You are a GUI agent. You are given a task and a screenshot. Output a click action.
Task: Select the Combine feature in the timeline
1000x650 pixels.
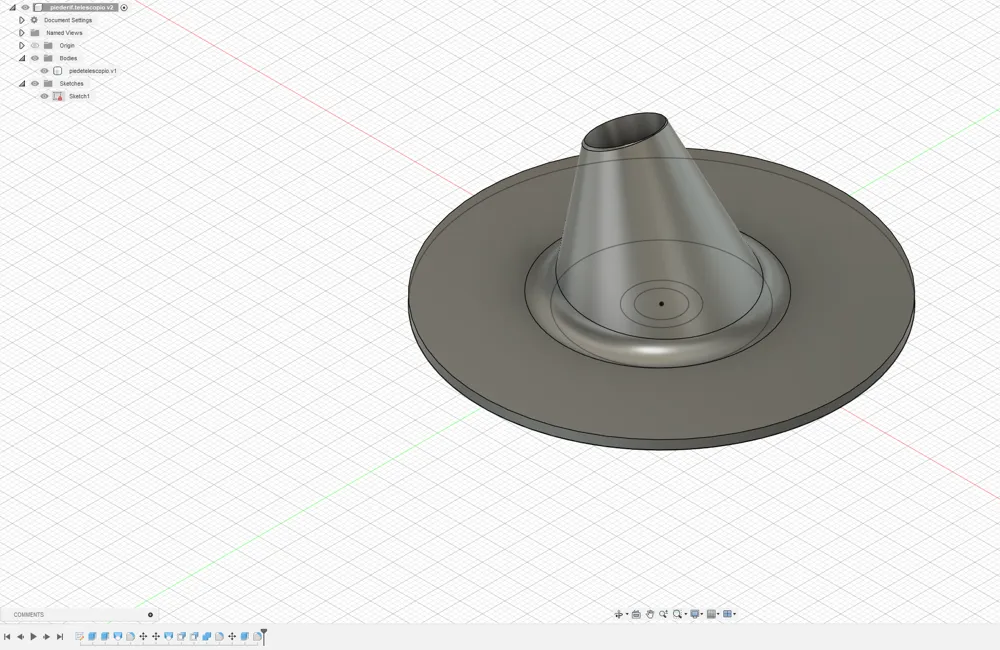click(207, 636)
